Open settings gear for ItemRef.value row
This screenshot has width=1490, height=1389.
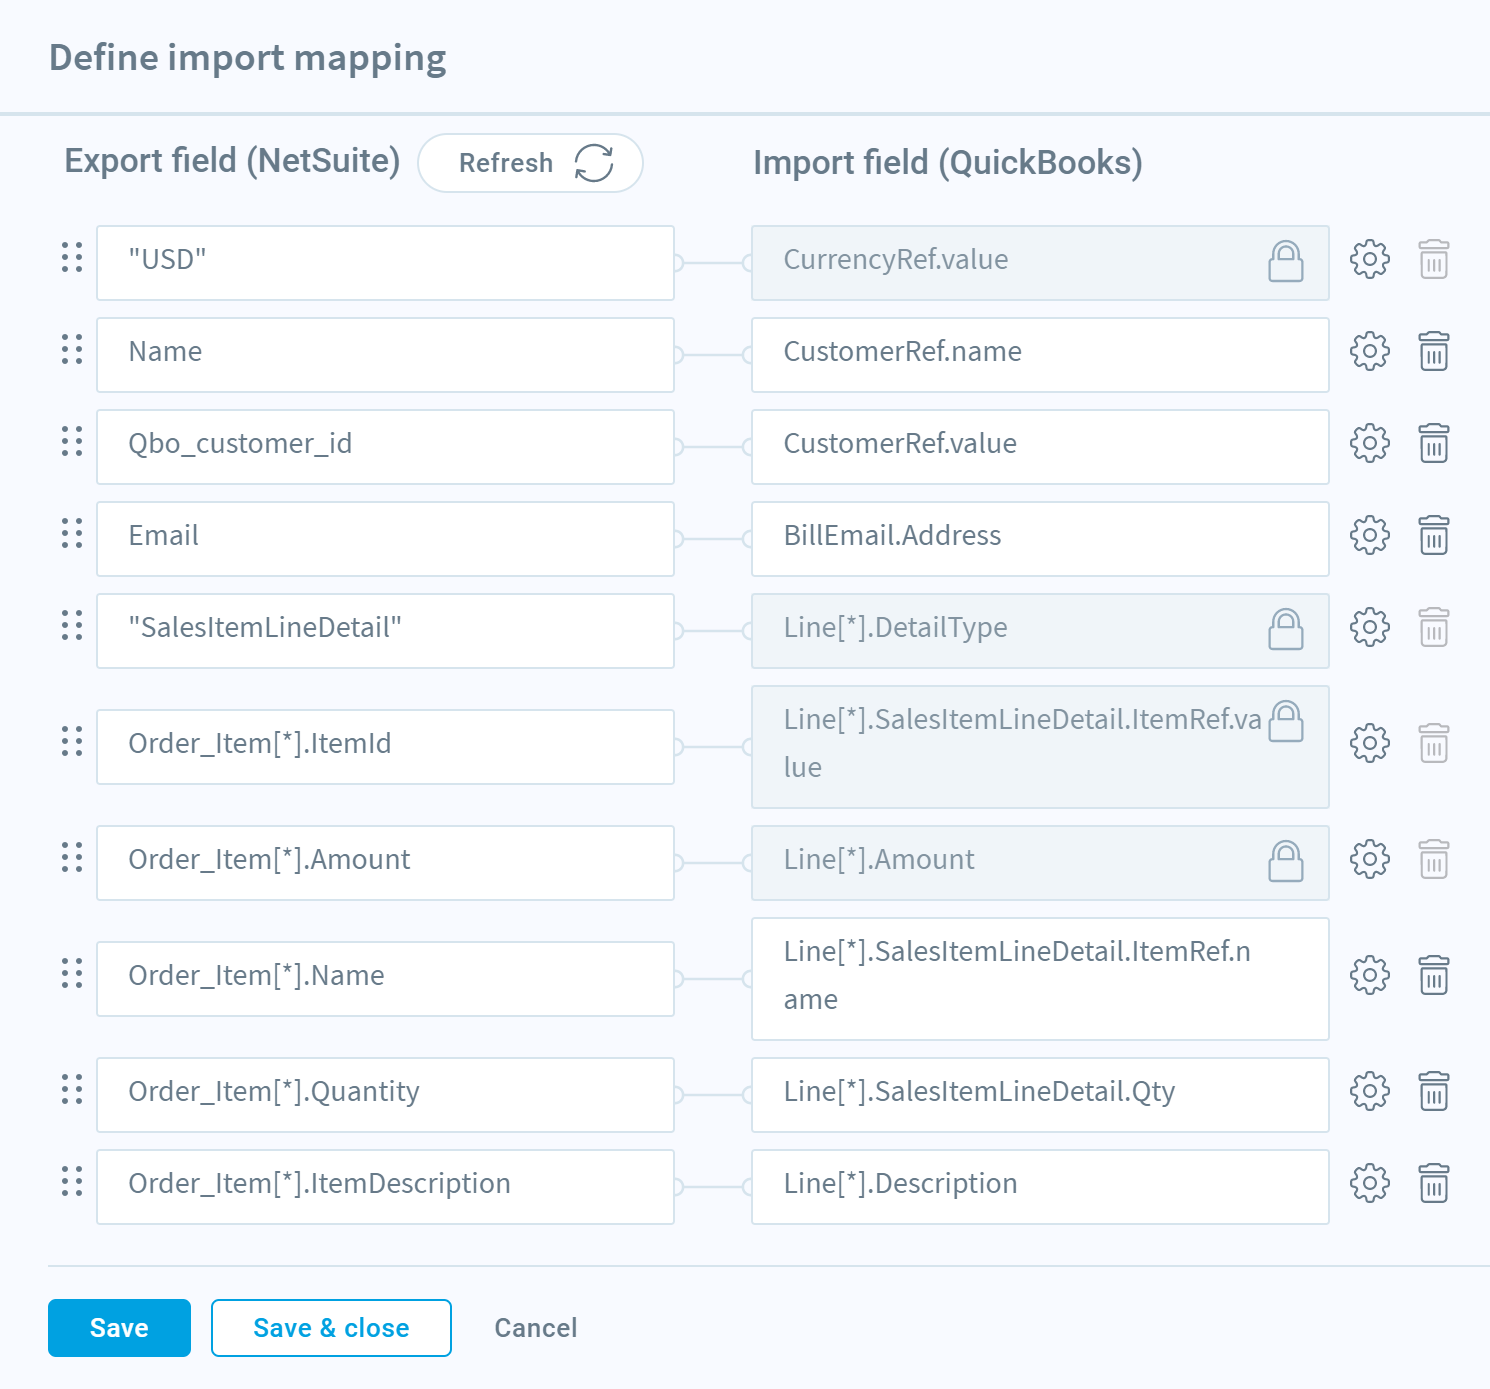pyautogui.click(x=1369, y=744)
